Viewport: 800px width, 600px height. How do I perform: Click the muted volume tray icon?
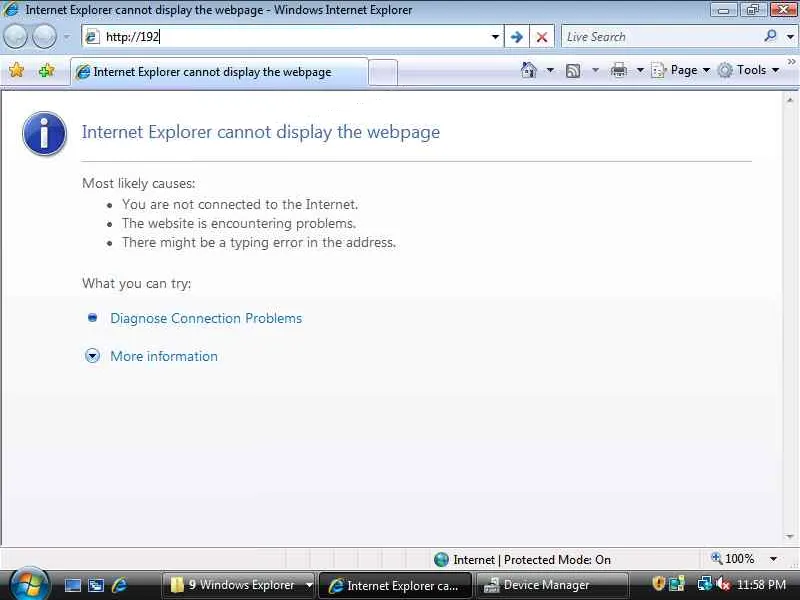pos(722,584)
